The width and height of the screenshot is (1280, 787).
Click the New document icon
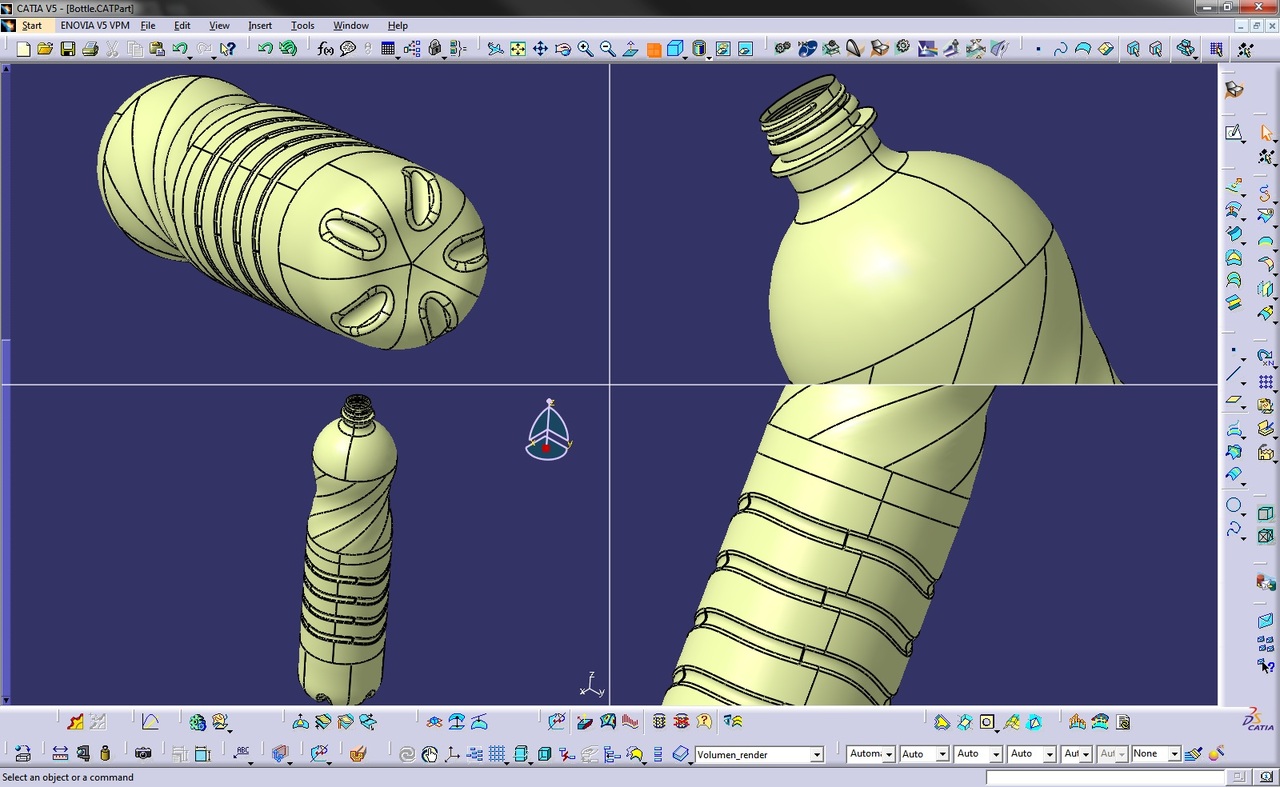click(x=22, y=48)
